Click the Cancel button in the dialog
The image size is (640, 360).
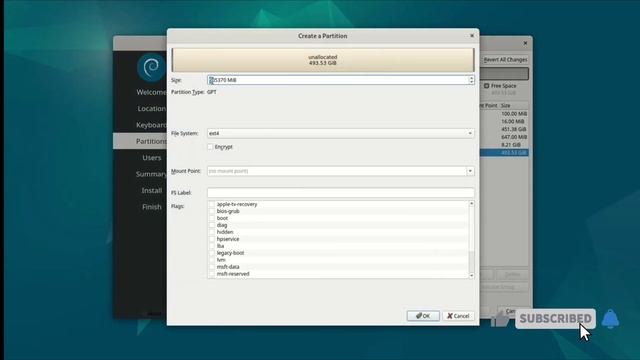point(458,316)
